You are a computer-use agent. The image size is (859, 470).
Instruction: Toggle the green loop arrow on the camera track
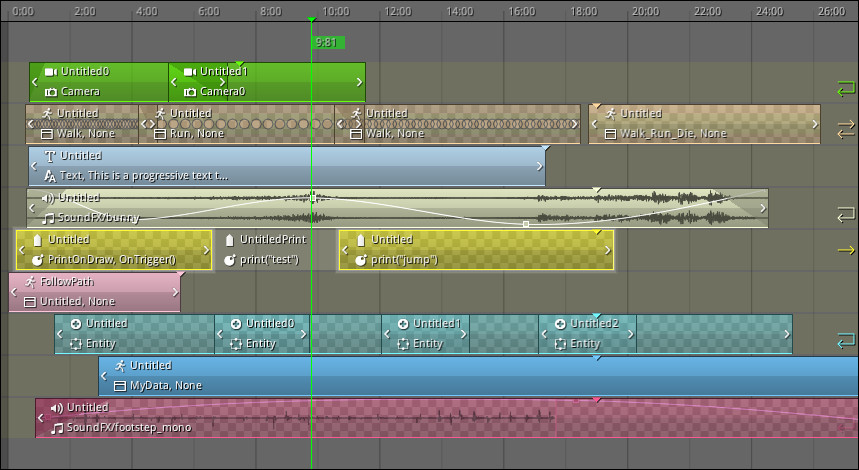[846, 88]
